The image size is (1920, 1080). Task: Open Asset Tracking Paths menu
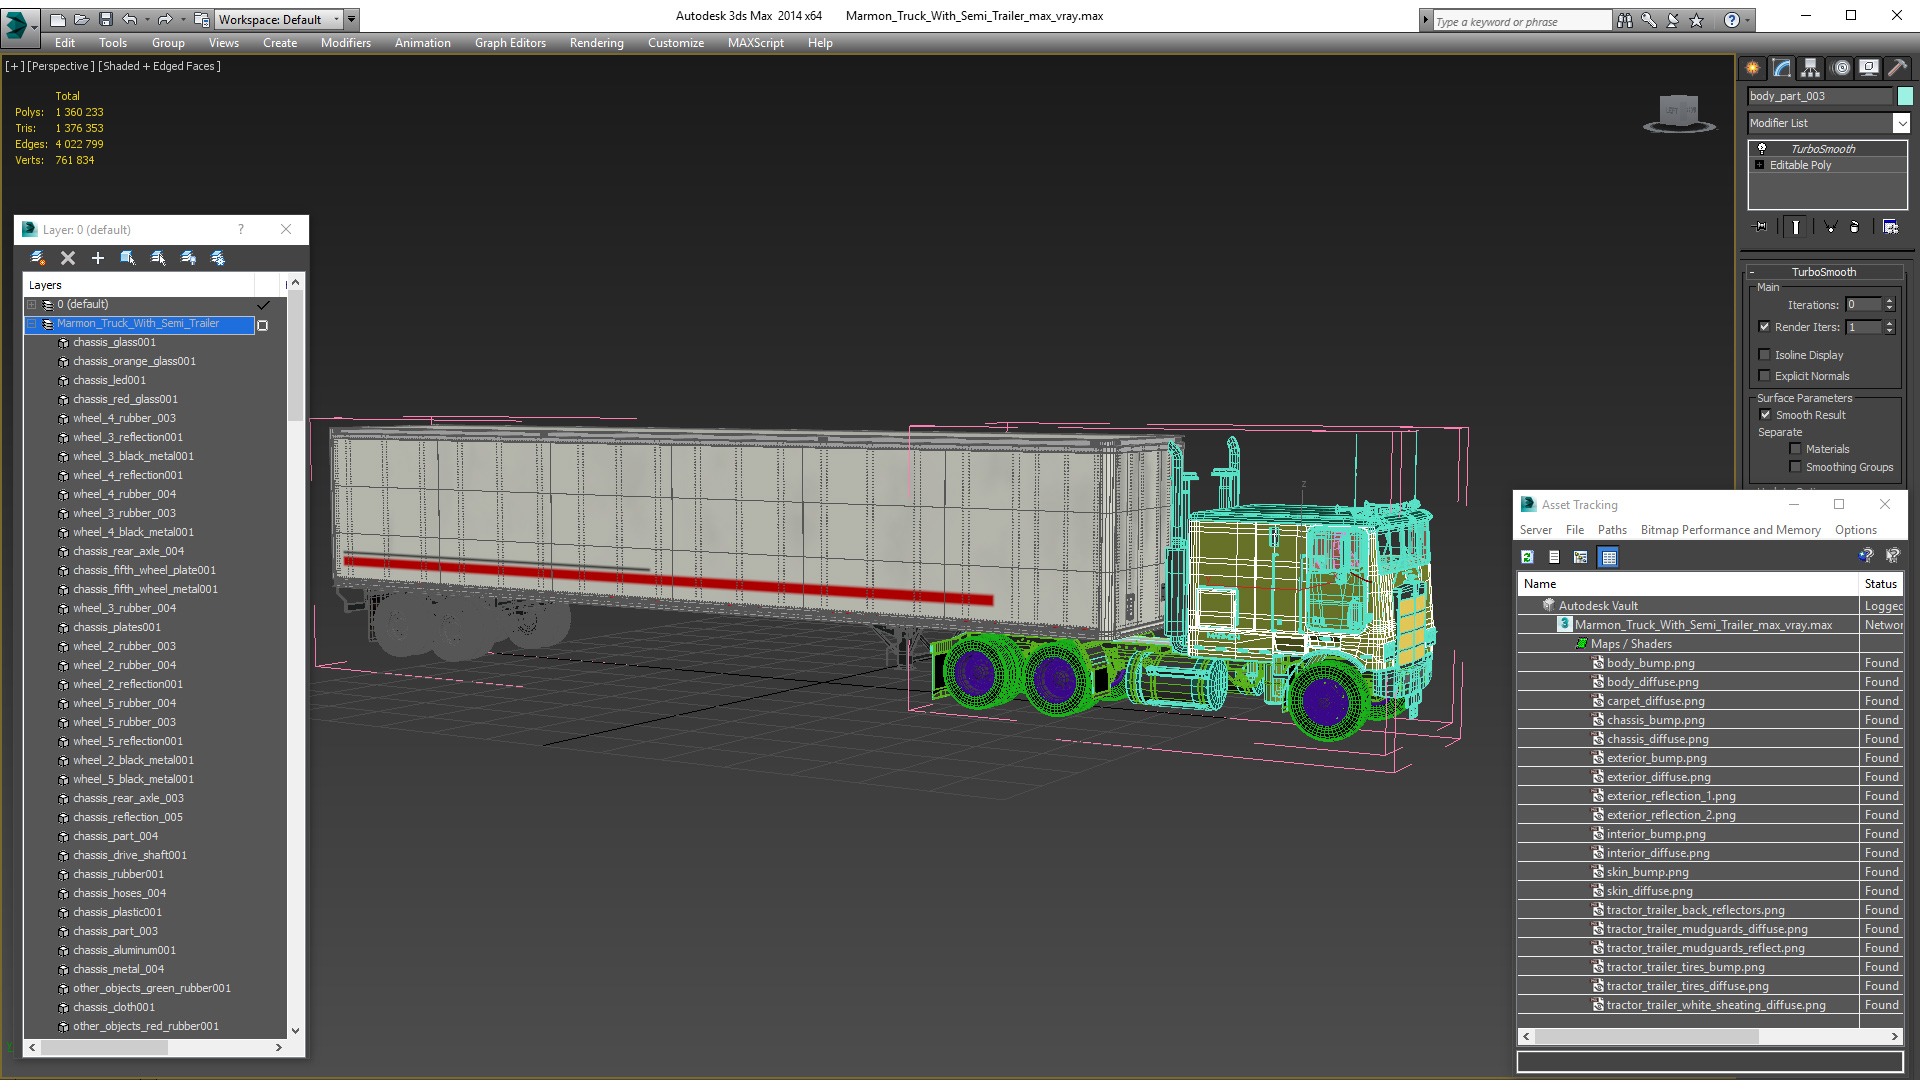coord(1611,530)
